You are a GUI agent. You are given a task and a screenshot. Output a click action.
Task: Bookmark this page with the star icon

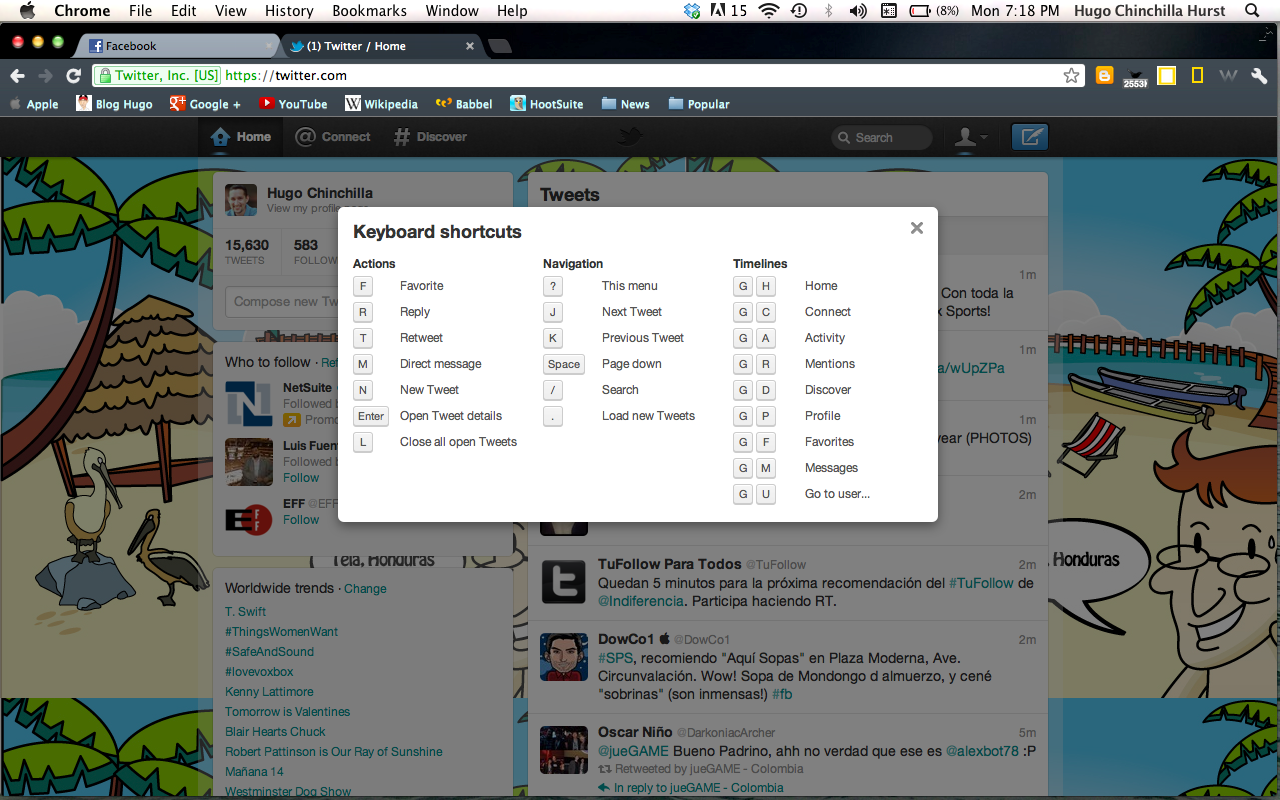(x=1071, y=76)
